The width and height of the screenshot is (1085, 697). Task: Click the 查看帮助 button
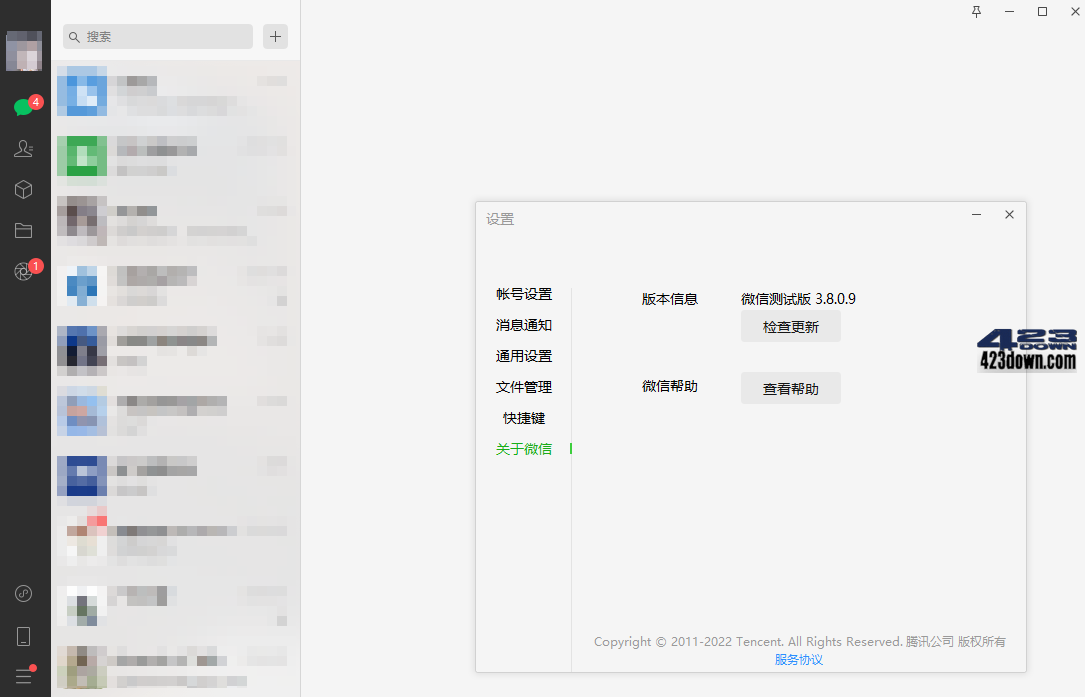tap(790, 389)
